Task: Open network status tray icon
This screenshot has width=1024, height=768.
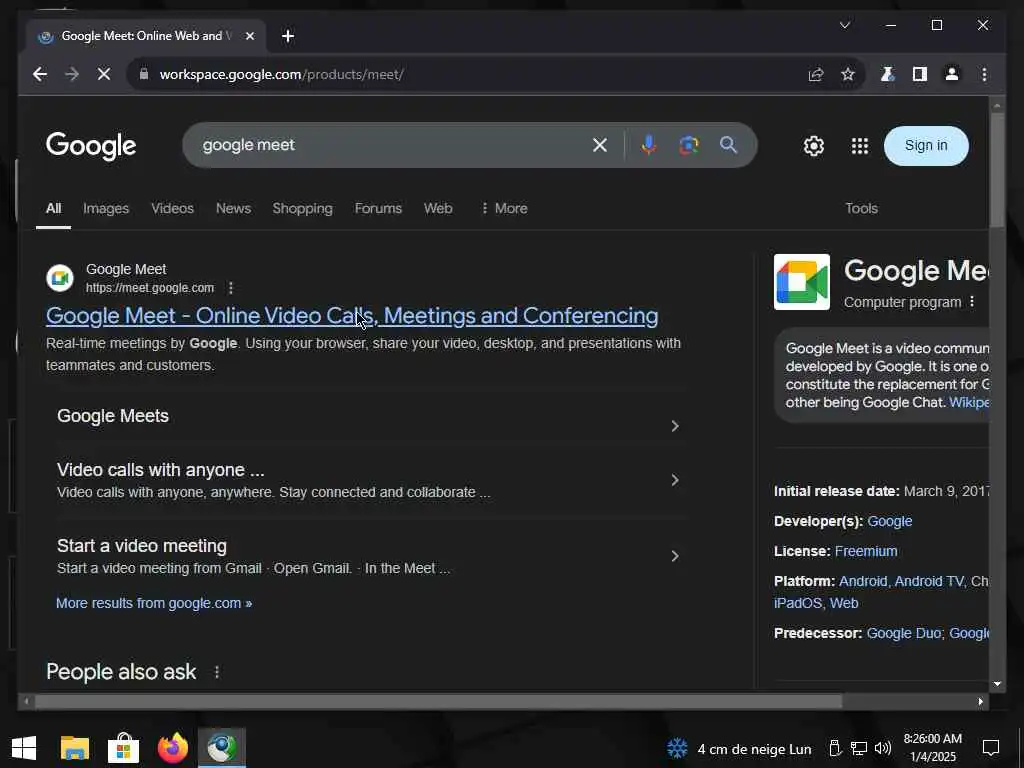Action: (x=859, y=748)
